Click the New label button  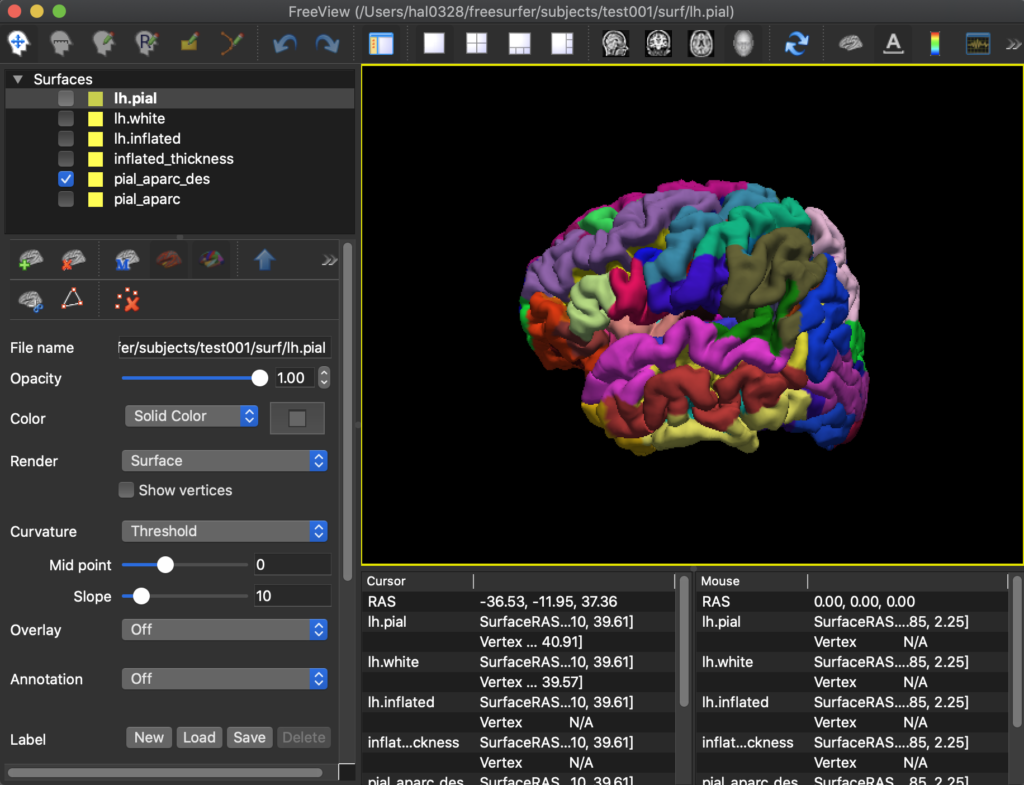click(149, 737)
